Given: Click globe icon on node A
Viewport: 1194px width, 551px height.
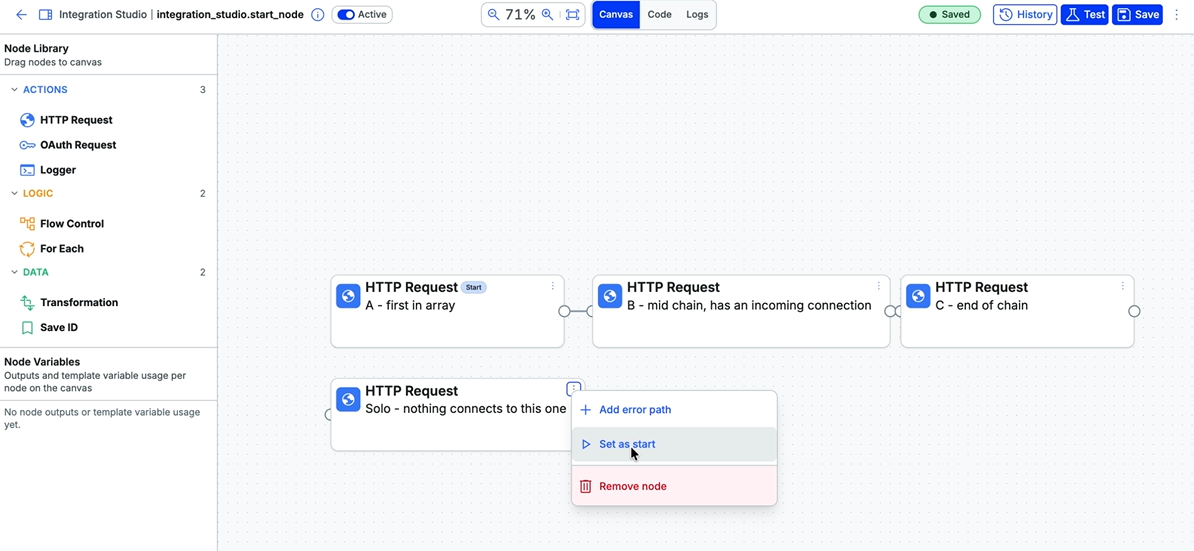Looking at the screenshot, I should [x=348, y=296].
